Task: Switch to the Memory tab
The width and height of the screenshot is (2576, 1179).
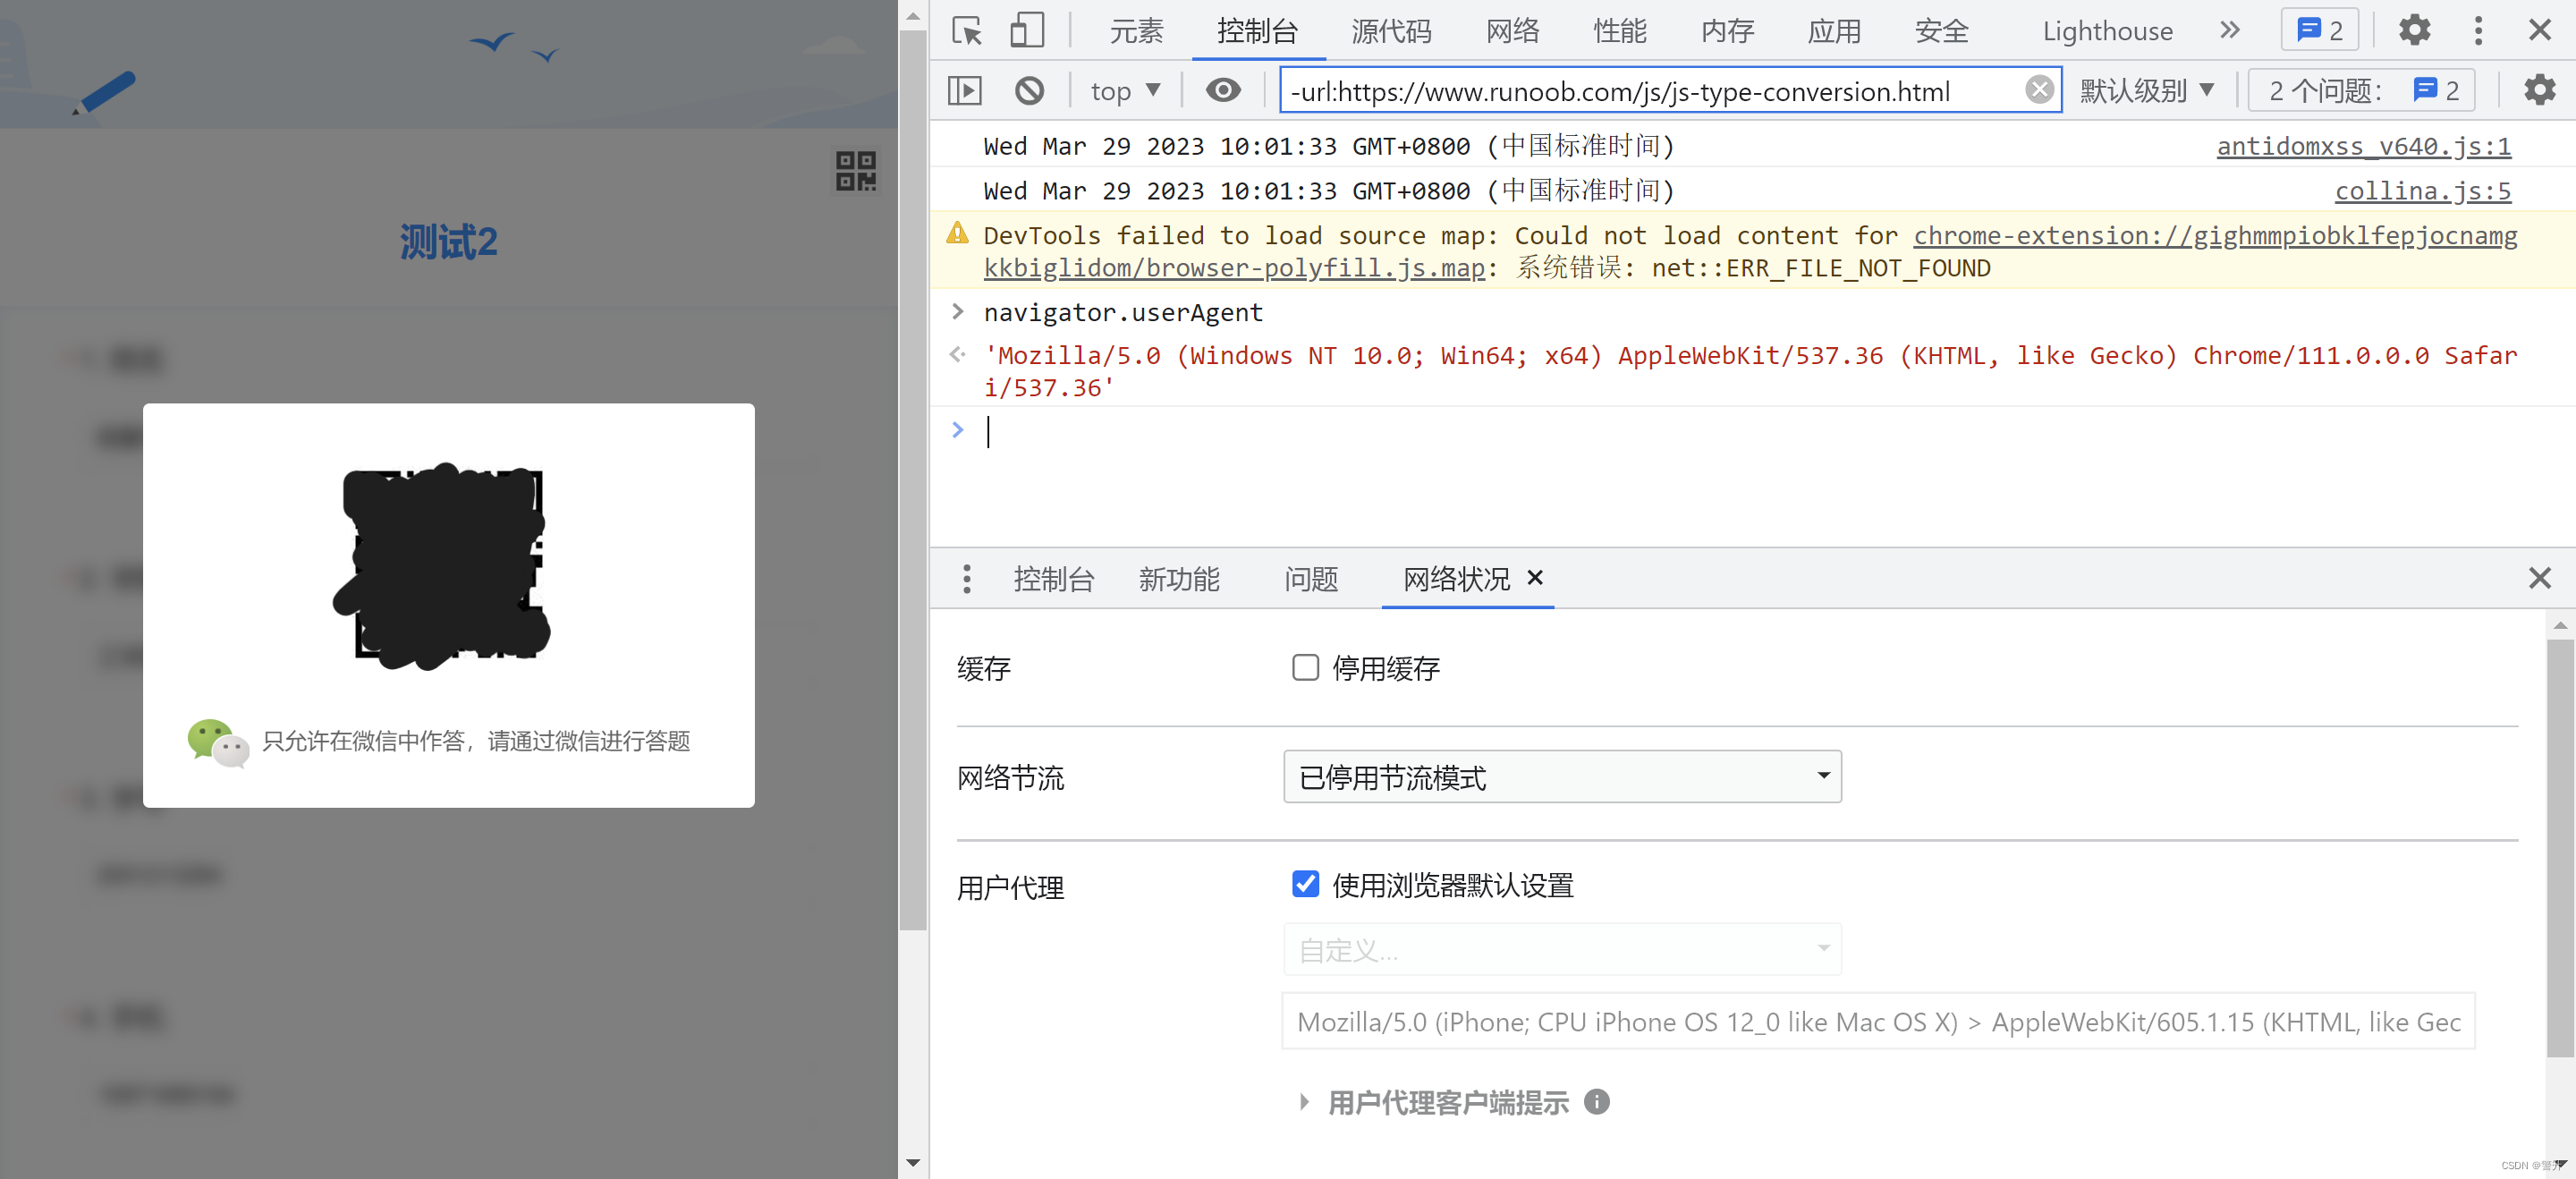Action: pyautogui.click(x=1727, y=31)
